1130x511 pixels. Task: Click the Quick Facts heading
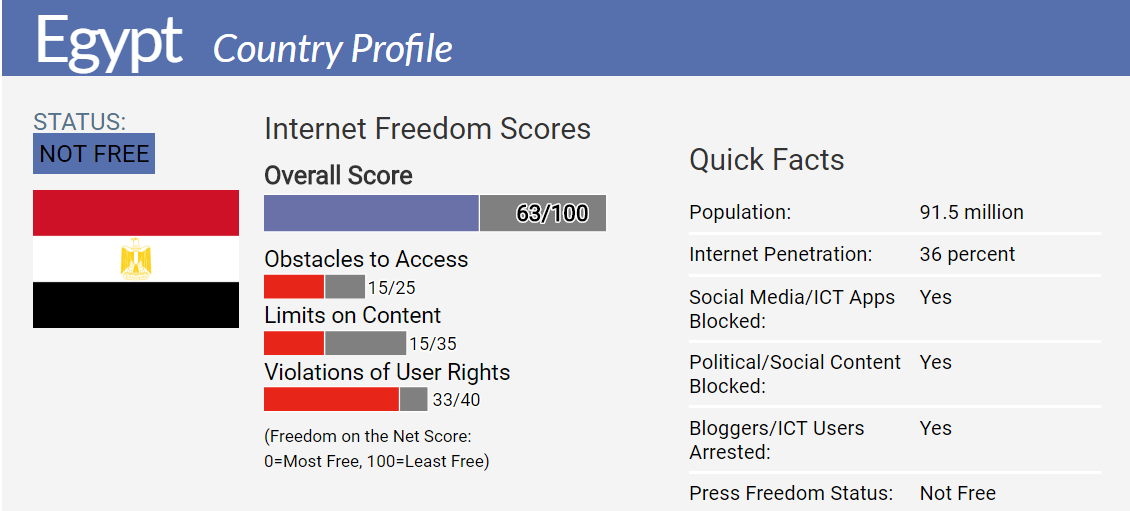click(767, 159)
